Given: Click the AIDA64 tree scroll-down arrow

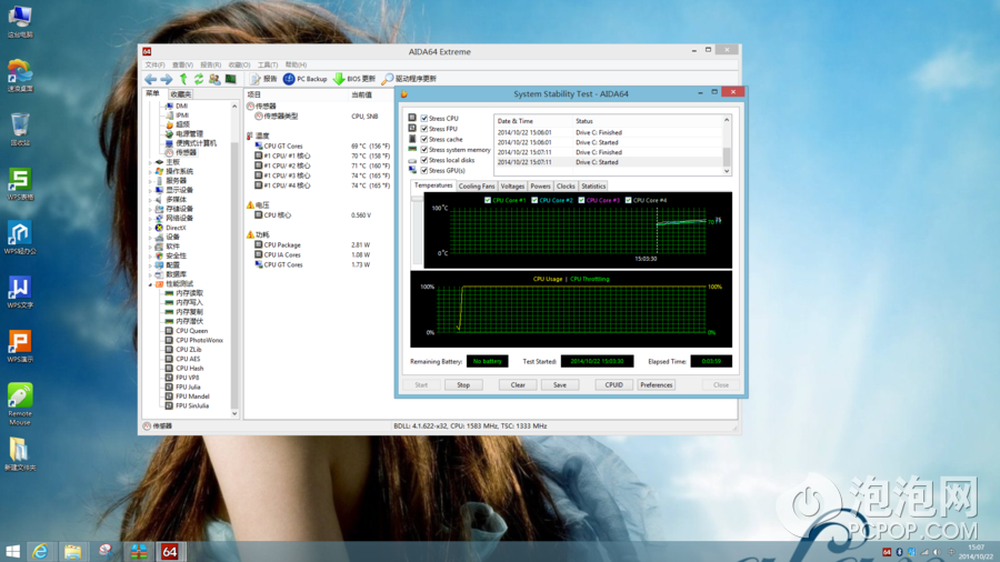Looking at the screenshot, I should [235, 413].
